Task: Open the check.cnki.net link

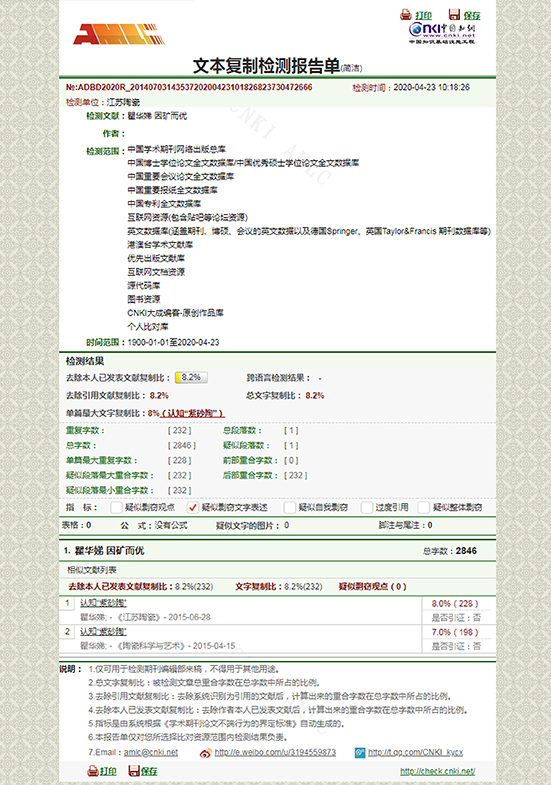Action: coord(438,771)
